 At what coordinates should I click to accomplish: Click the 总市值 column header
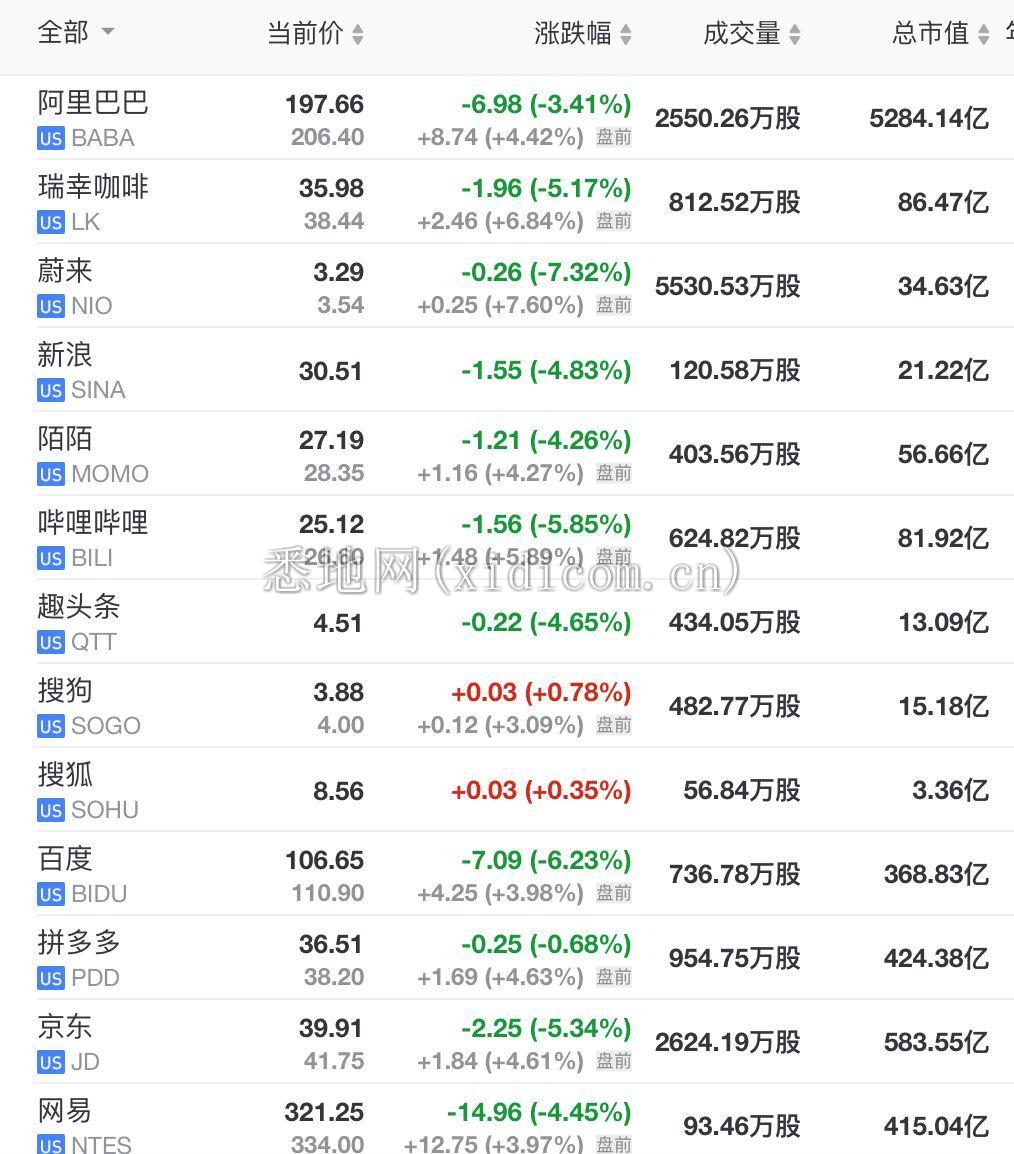tap(931, 33)
